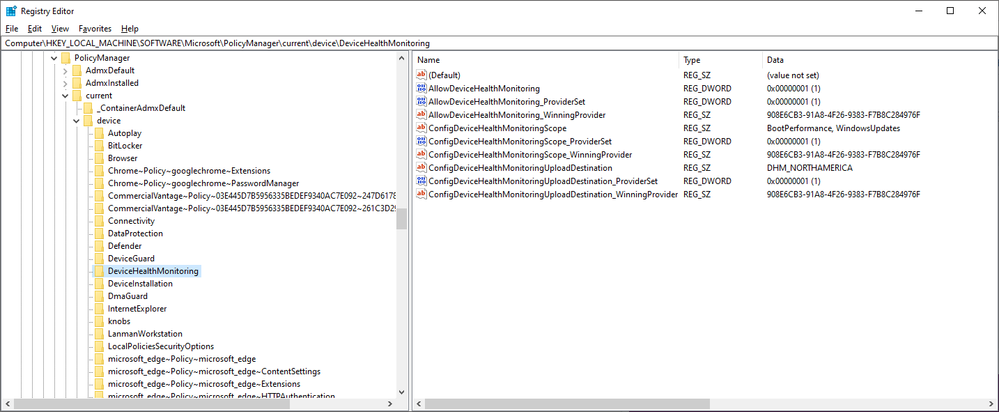Click the tree pane scroll down arrow
Viewport: 999px width, 412px height.
401,392
